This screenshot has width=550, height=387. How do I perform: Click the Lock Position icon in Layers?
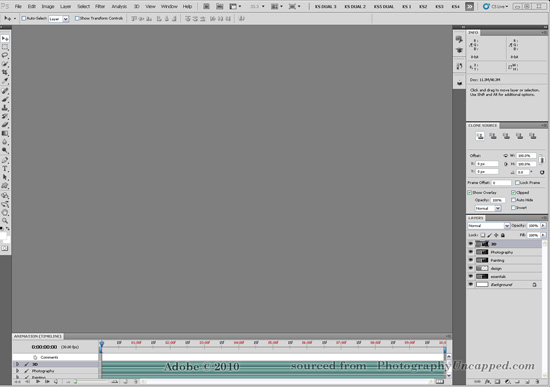pyautogui.click(x=496, y=235)
